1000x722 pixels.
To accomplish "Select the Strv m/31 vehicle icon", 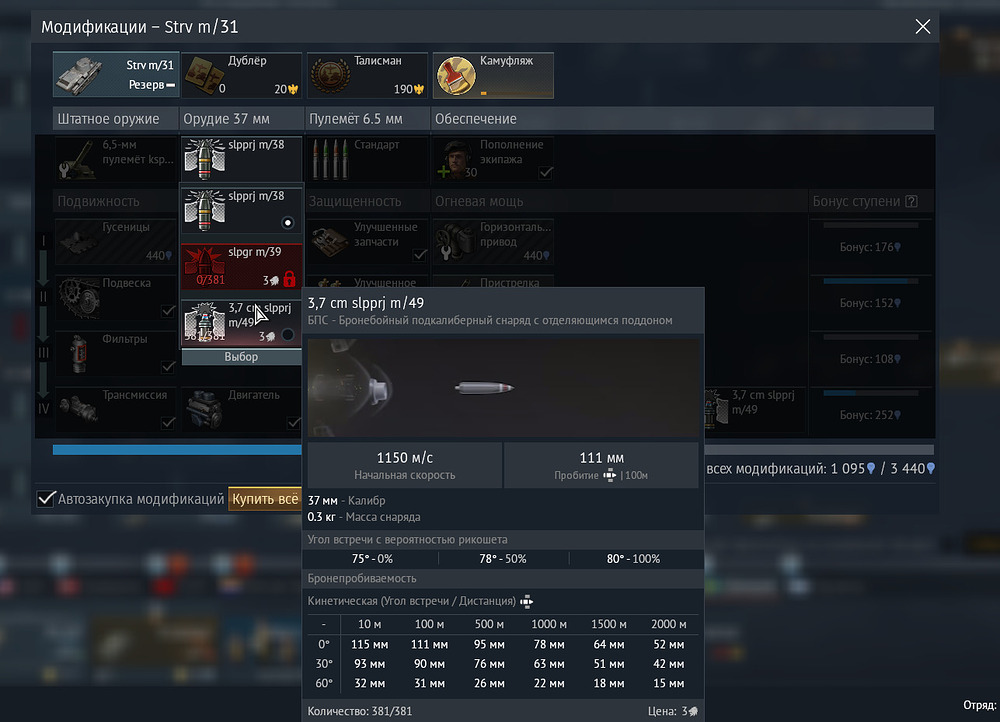I will [116, 76].
